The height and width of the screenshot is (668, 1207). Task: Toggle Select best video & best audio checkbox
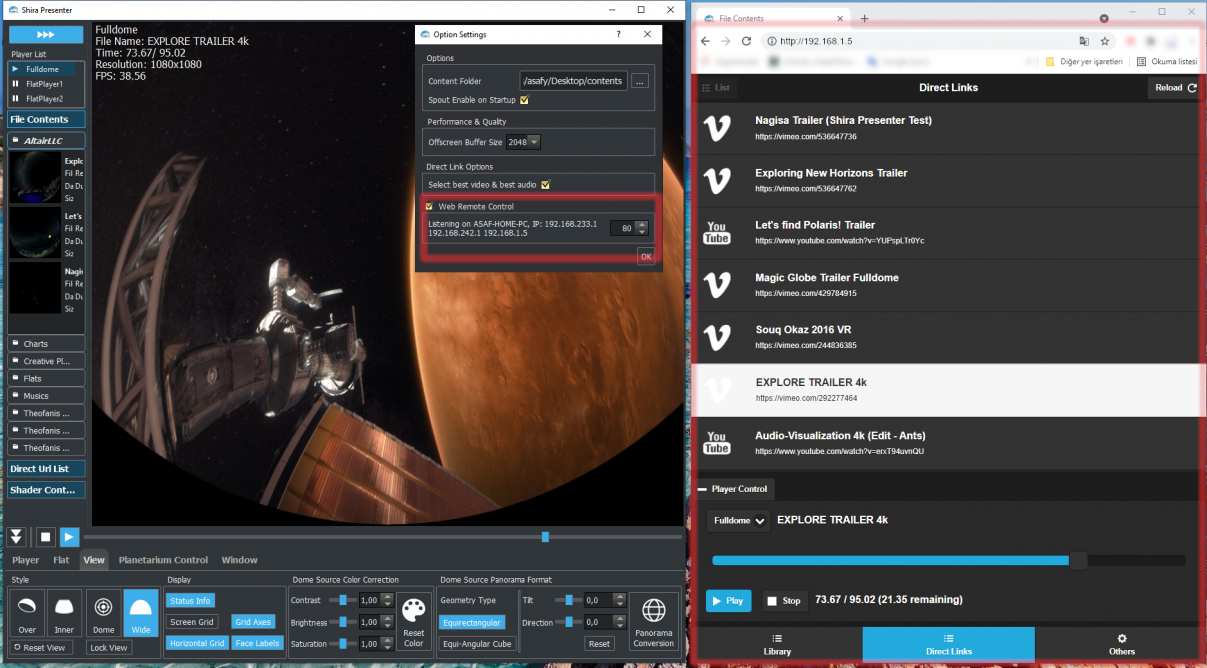point(546,184)
